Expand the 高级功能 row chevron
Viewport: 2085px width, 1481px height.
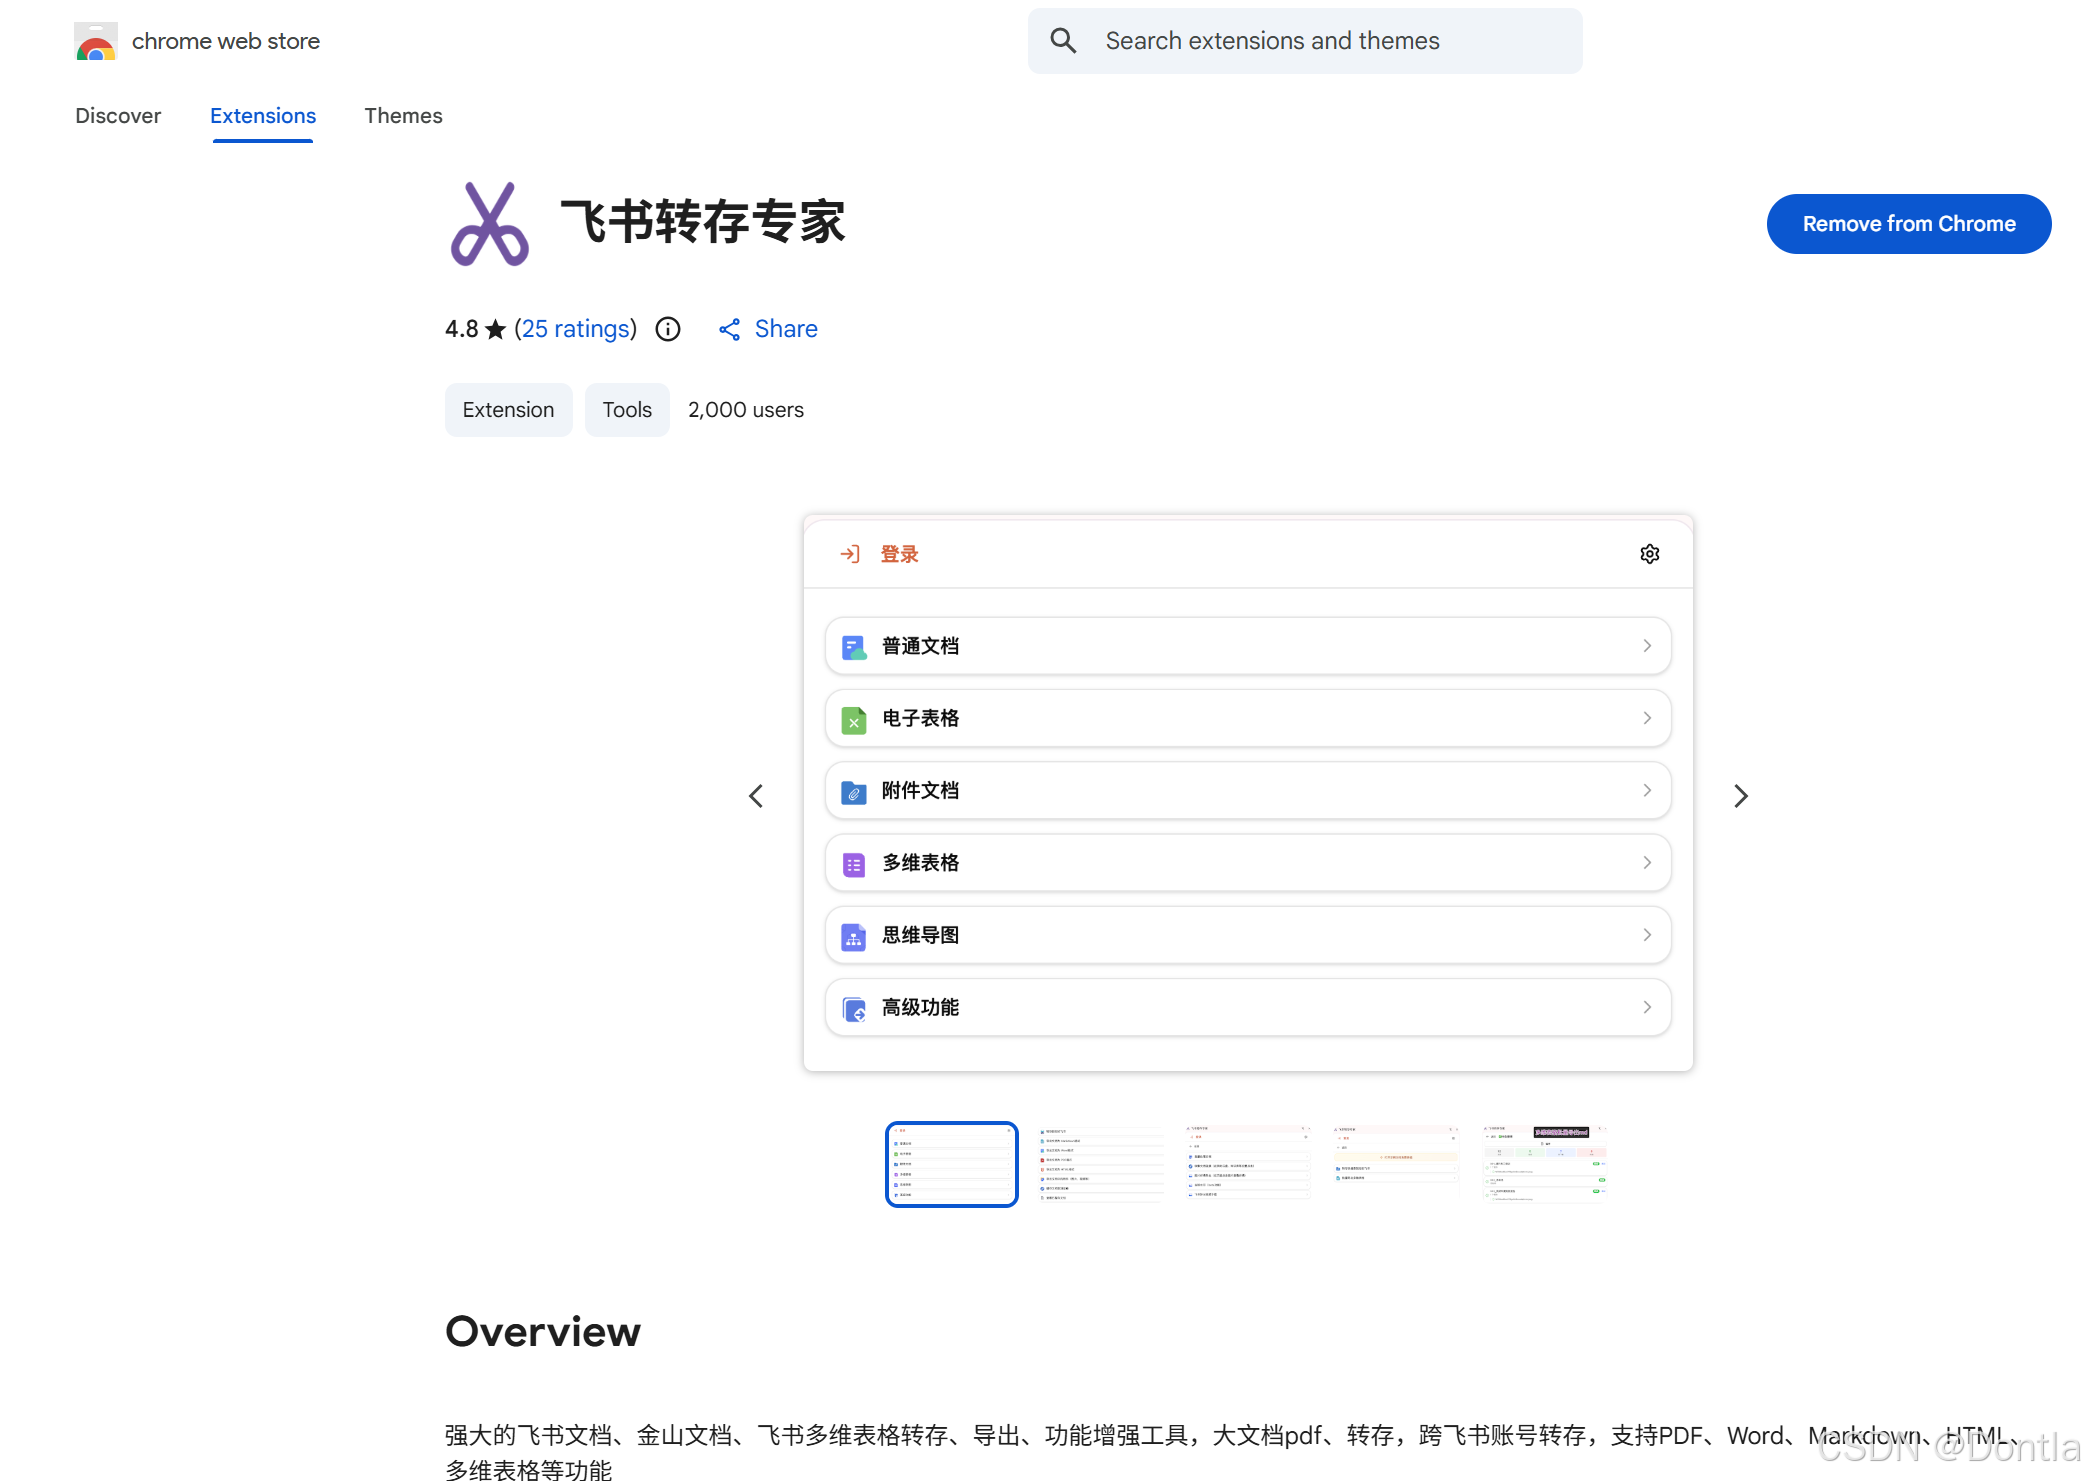pos(1646,1008)
